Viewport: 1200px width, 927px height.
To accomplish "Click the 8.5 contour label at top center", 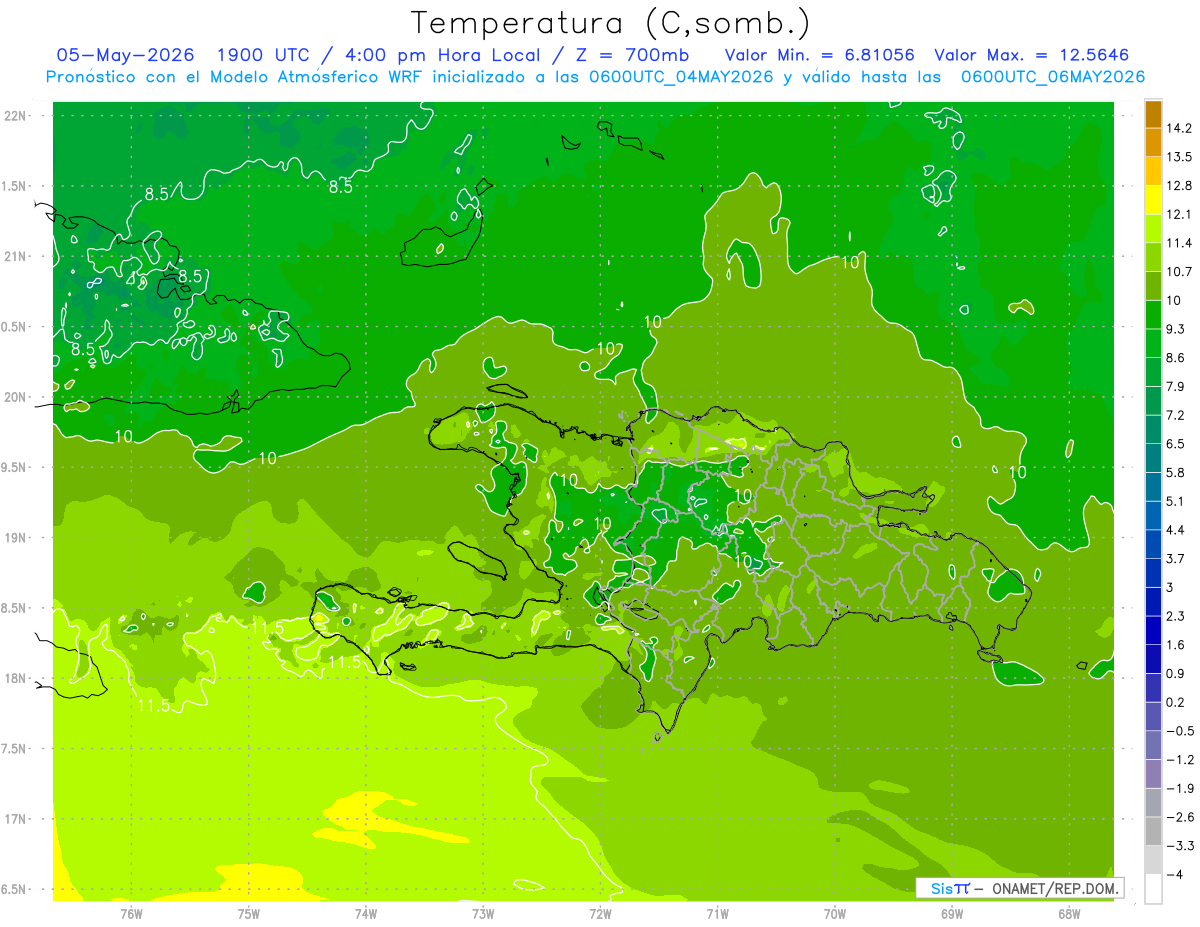I will (x=340, y=186).
